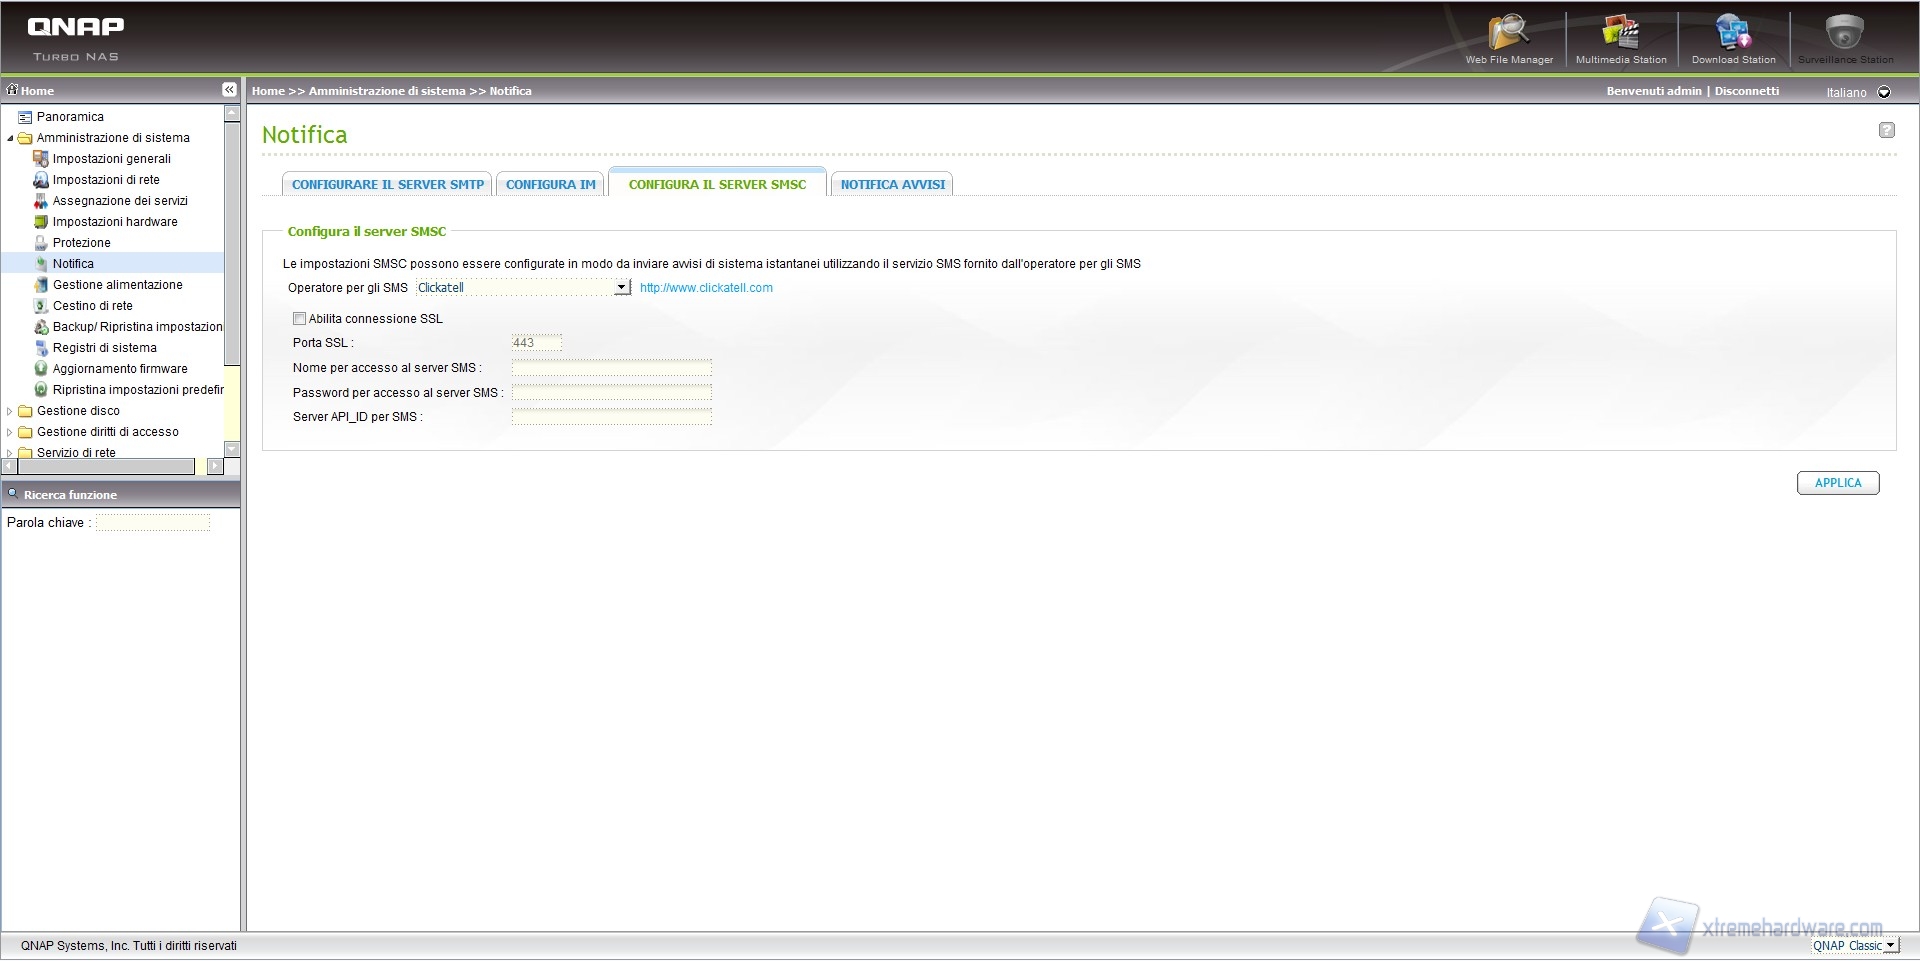Image resolution: width=1920 pixels, height=961 pixels.
Task: Open the Italiano language dropdown
Action: [1884, 92]
